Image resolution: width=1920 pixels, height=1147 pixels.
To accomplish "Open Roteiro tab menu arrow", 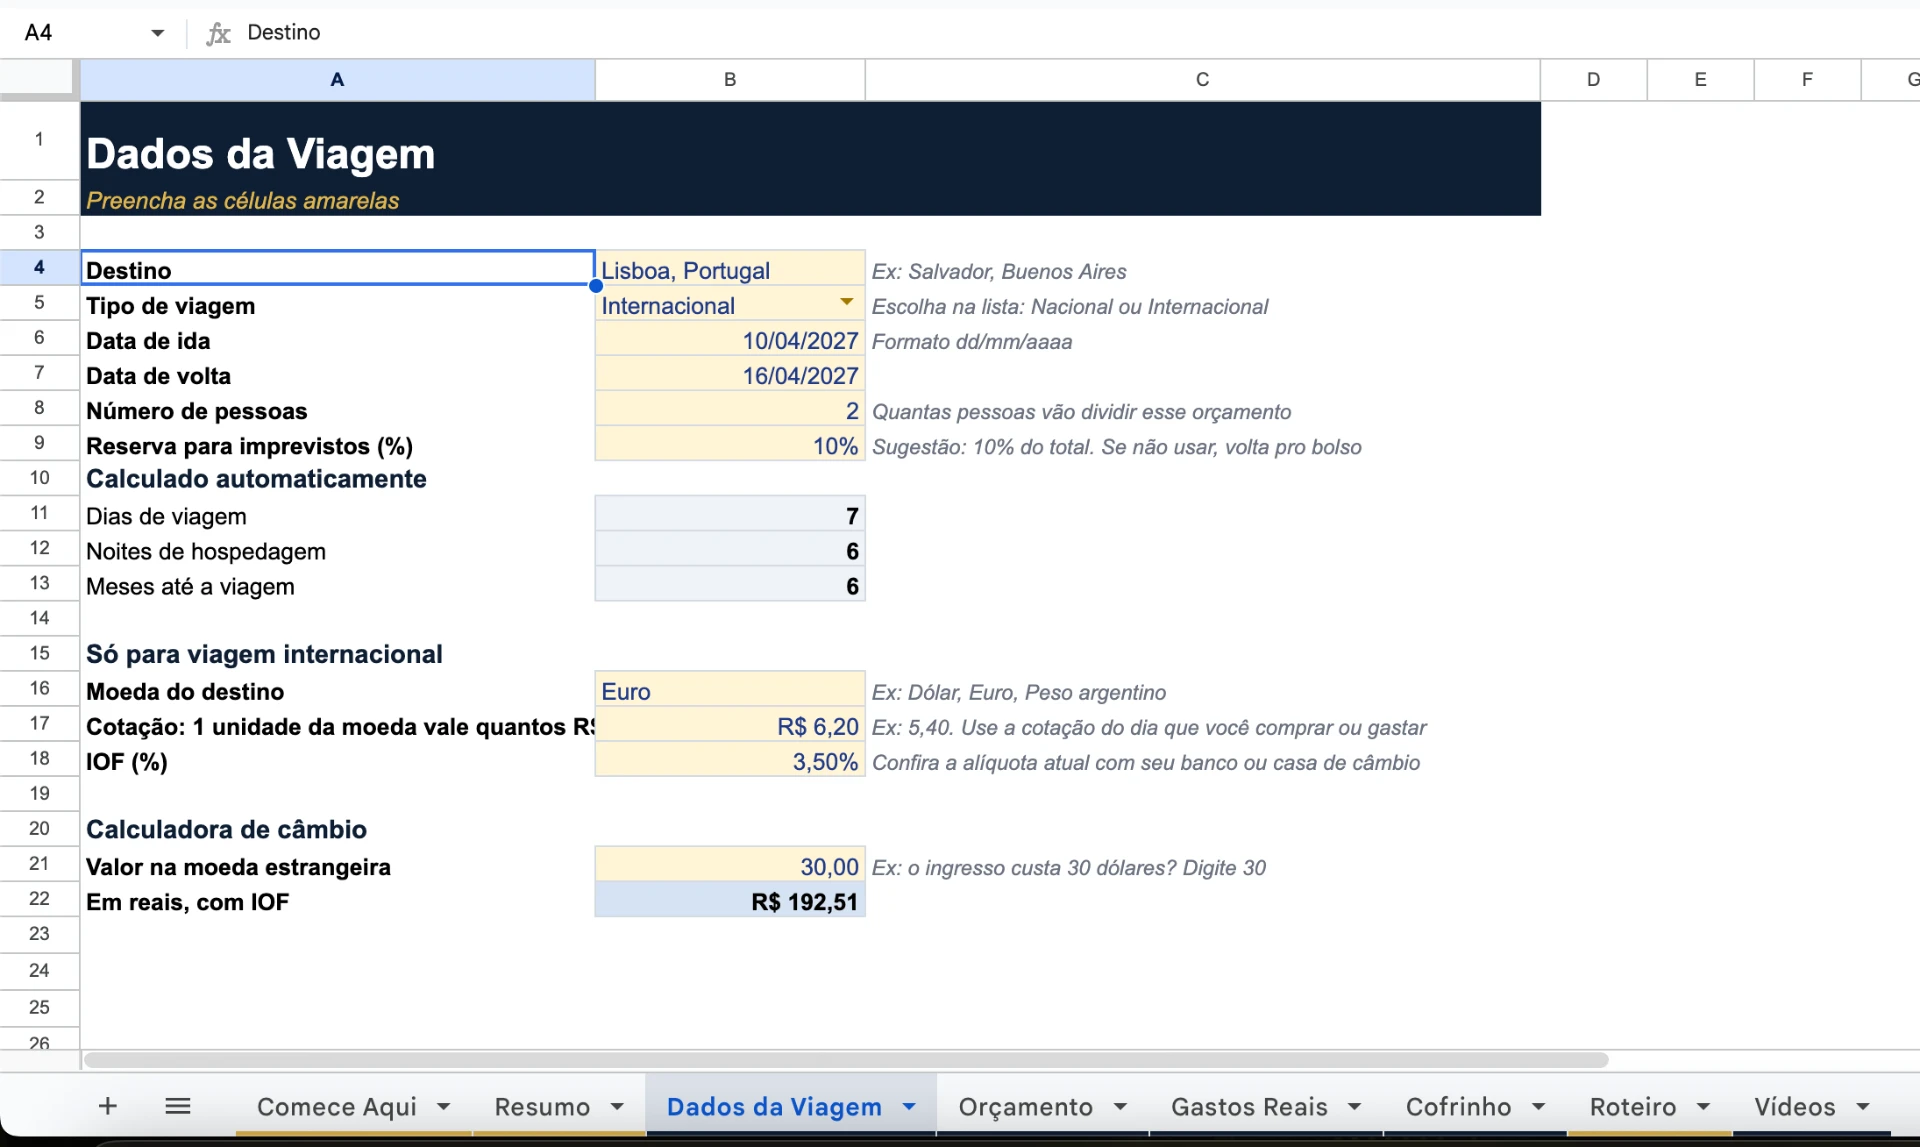I will pyautogui.click(x=1703, y=1106).
